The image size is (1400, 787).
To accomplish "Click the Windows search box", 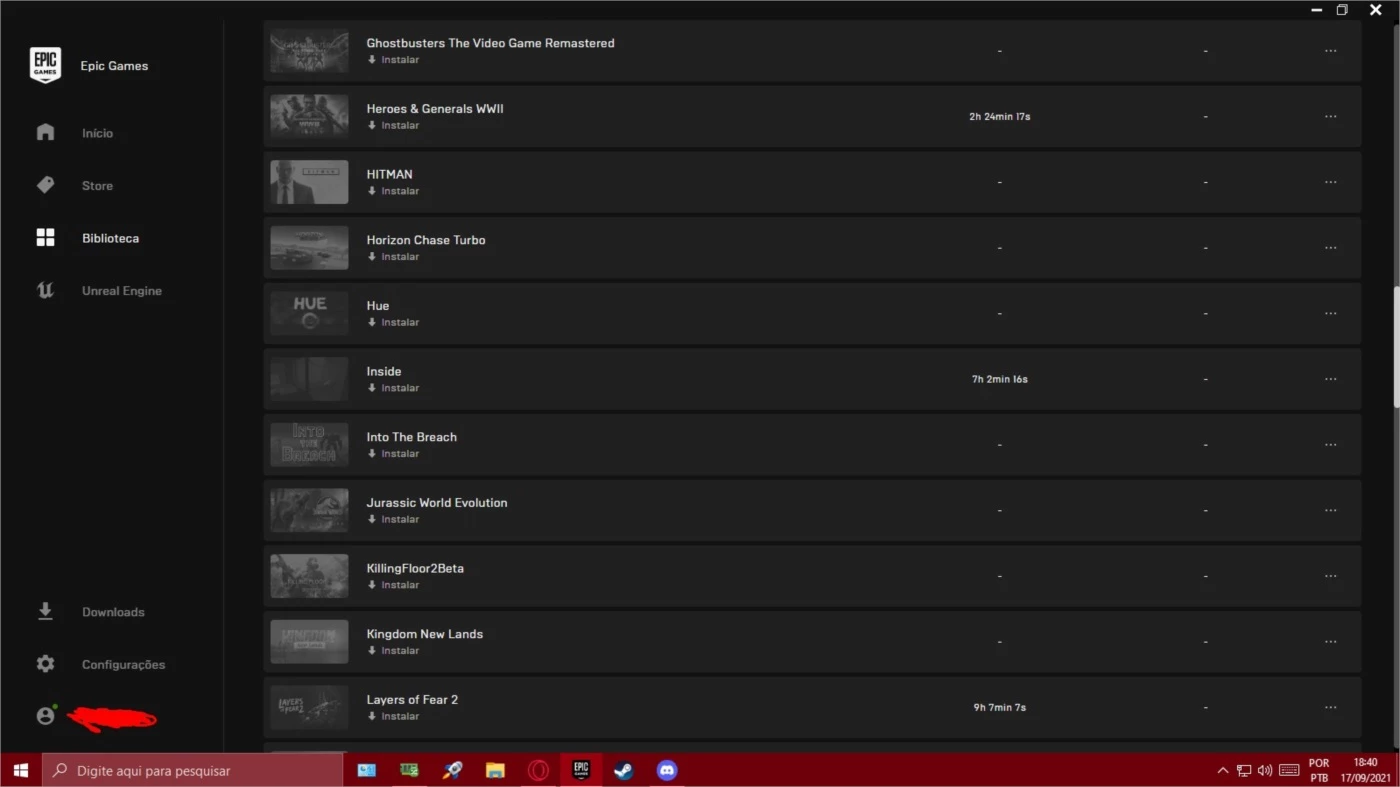I will pos(192,770).
